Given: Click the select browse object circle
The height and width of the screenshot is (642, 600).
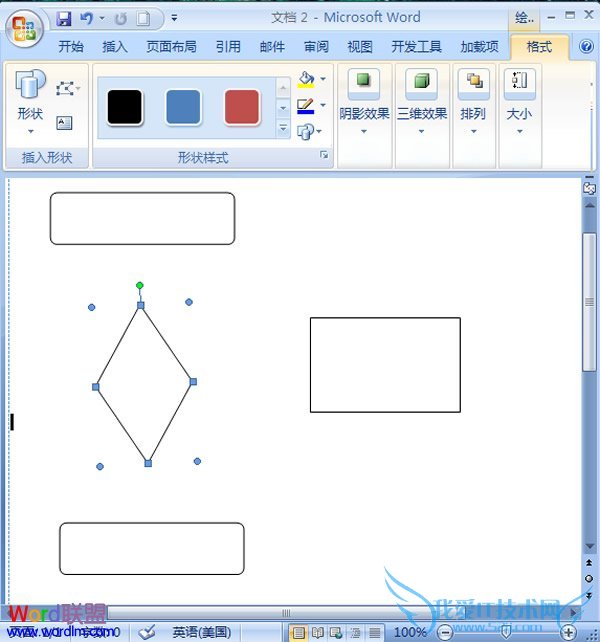Looking at the screenshot, I should [x=589, y=579].
